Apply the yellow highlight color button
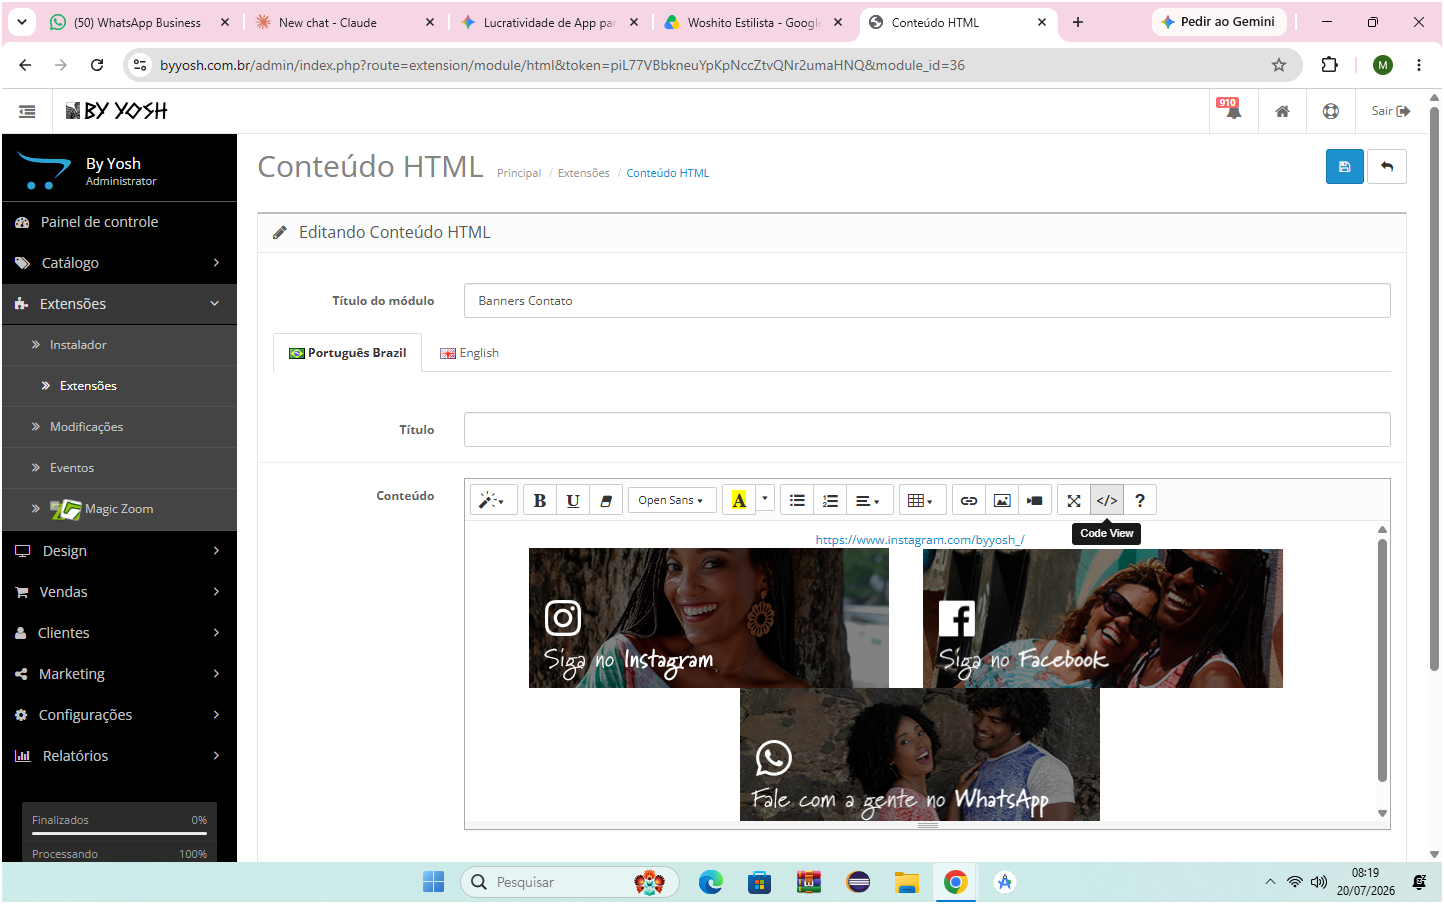 click(x=739, y=500)
